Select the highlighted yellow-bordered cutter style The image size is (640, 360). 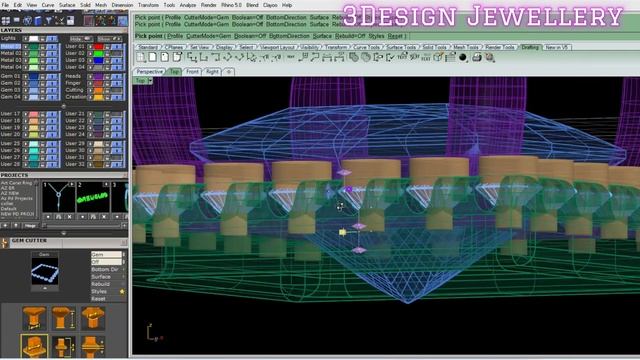(34, 346)
